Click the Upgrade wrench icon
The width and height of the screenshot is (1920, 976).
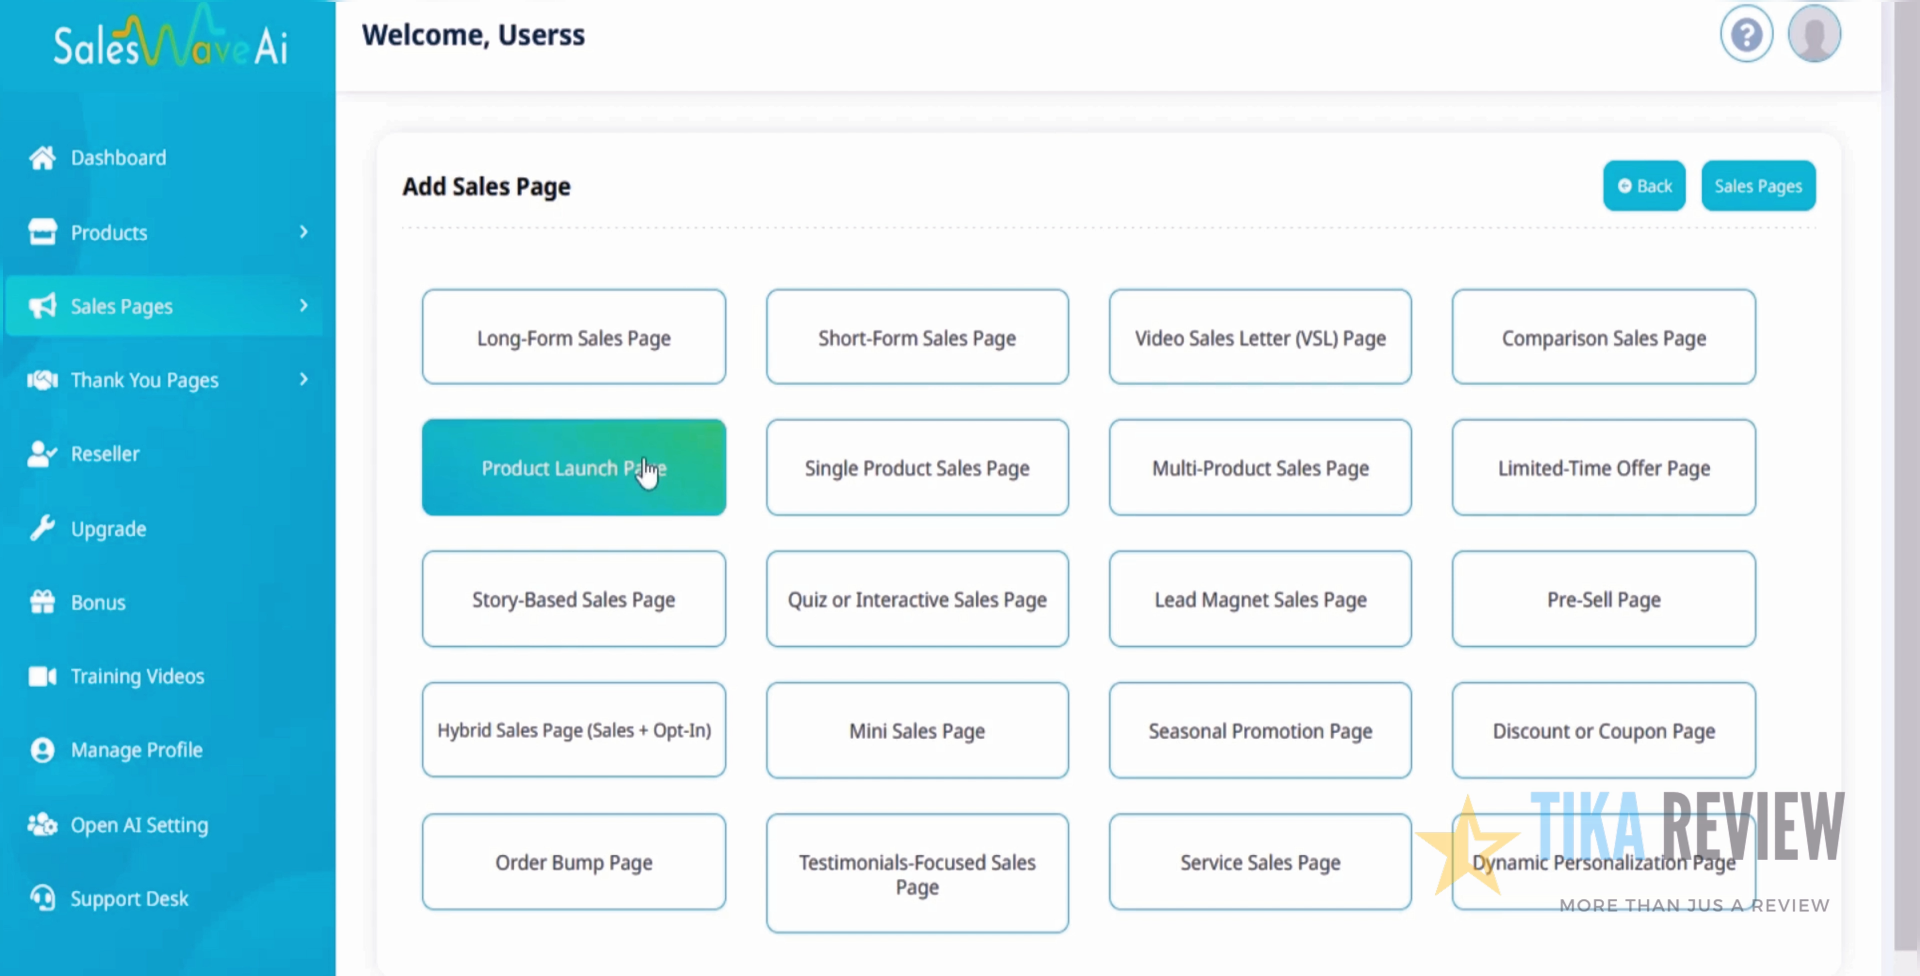point(41,528)
